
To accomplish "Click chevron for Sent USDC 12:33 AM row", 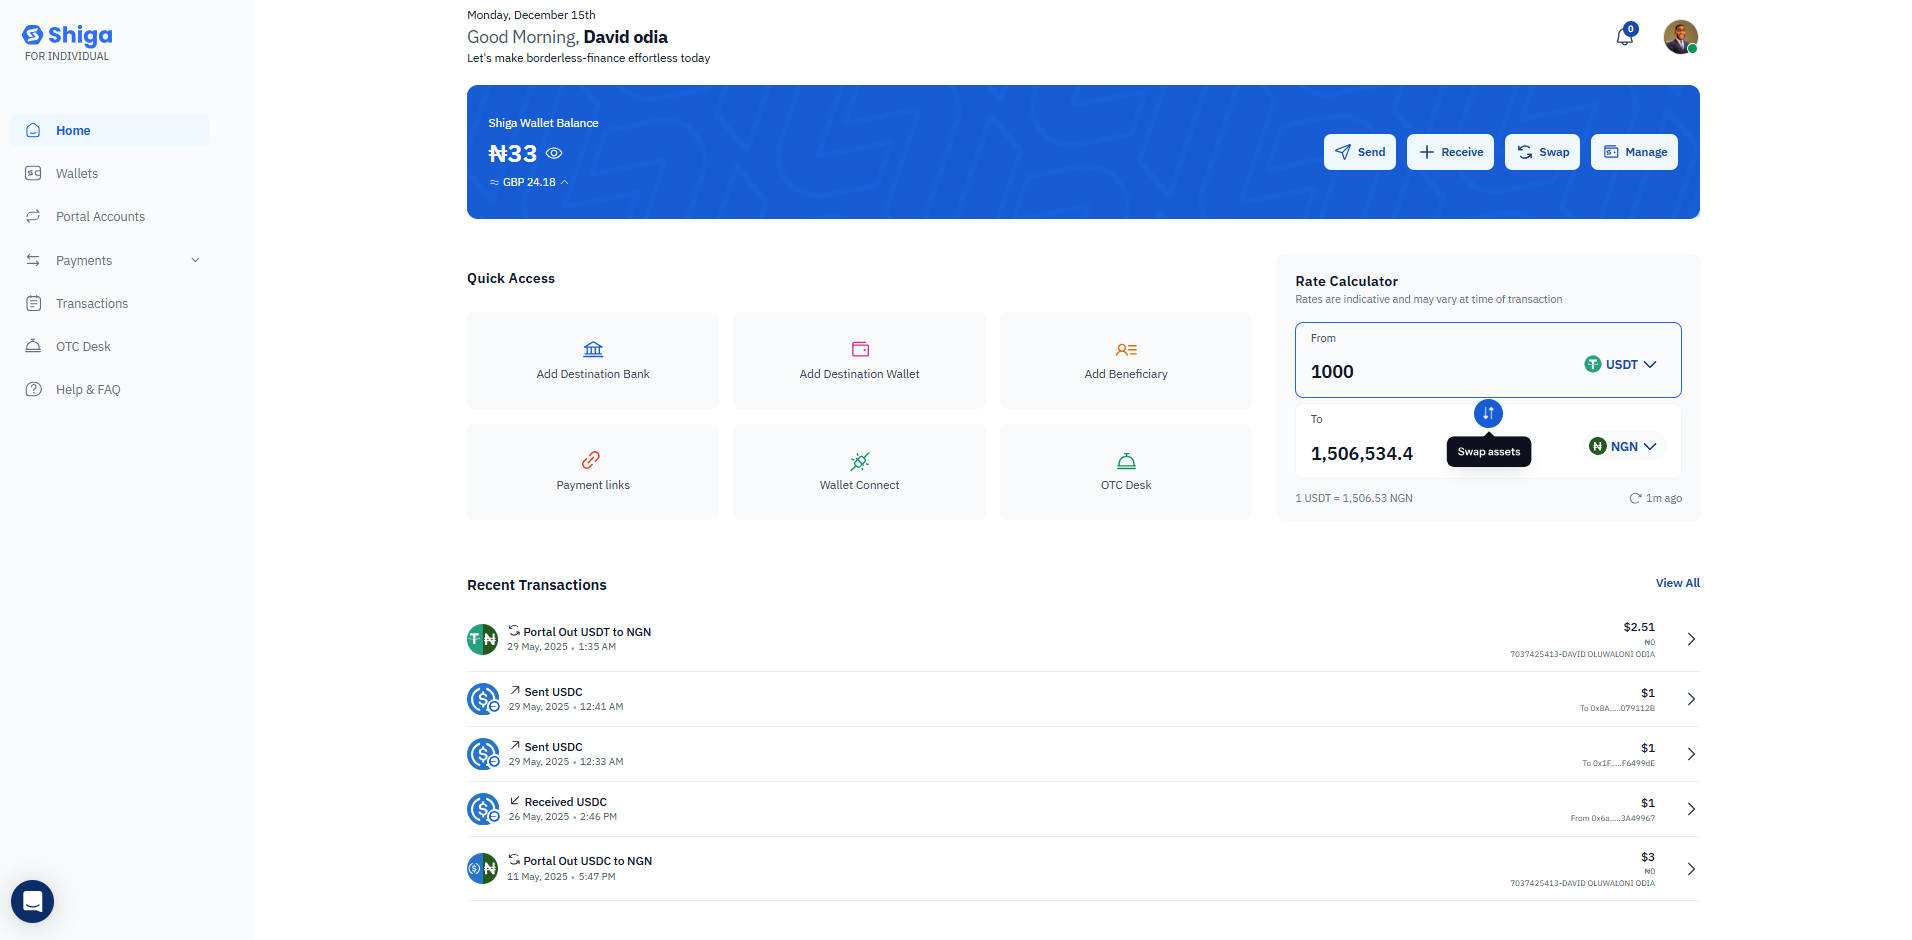I will [1691, 754].
